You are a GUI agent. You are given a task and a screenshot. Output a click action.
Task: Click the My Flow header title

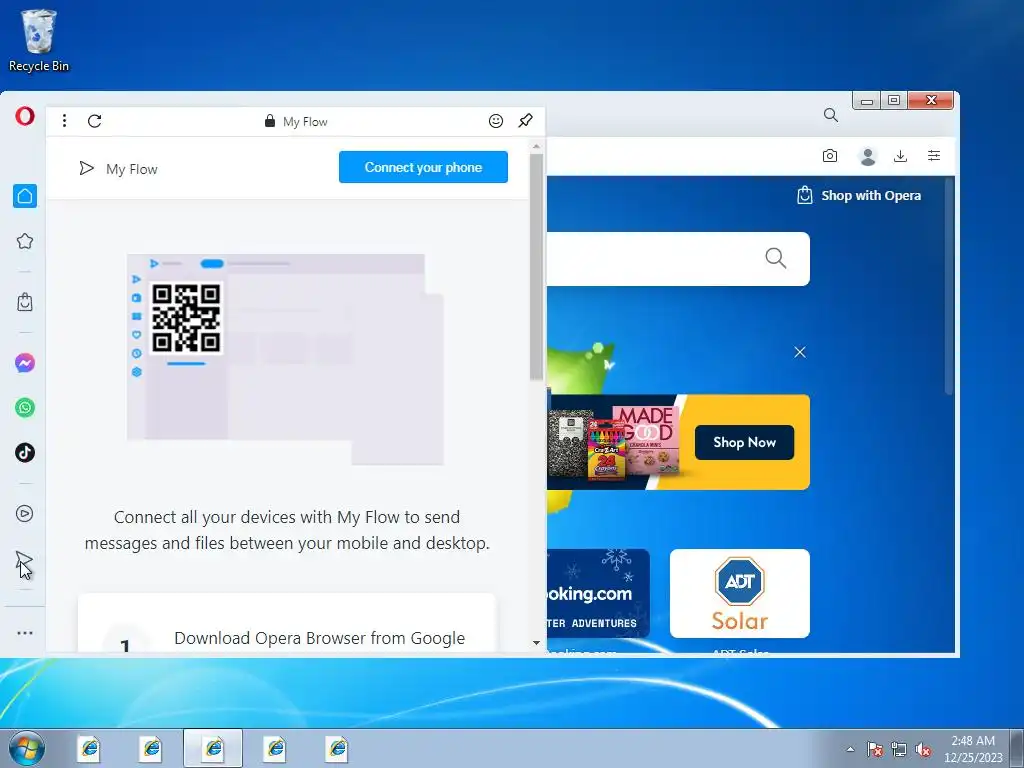pyautogui.click(x=131, y=169)
